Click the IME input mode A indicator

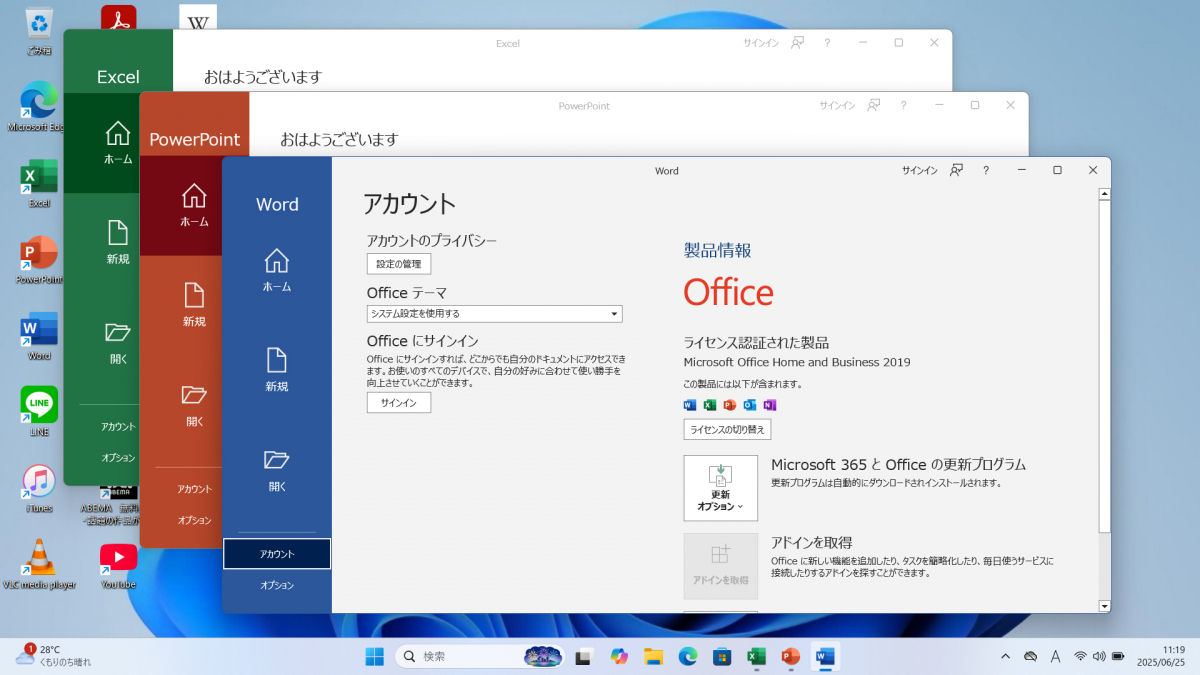(x=1055, y=656)
